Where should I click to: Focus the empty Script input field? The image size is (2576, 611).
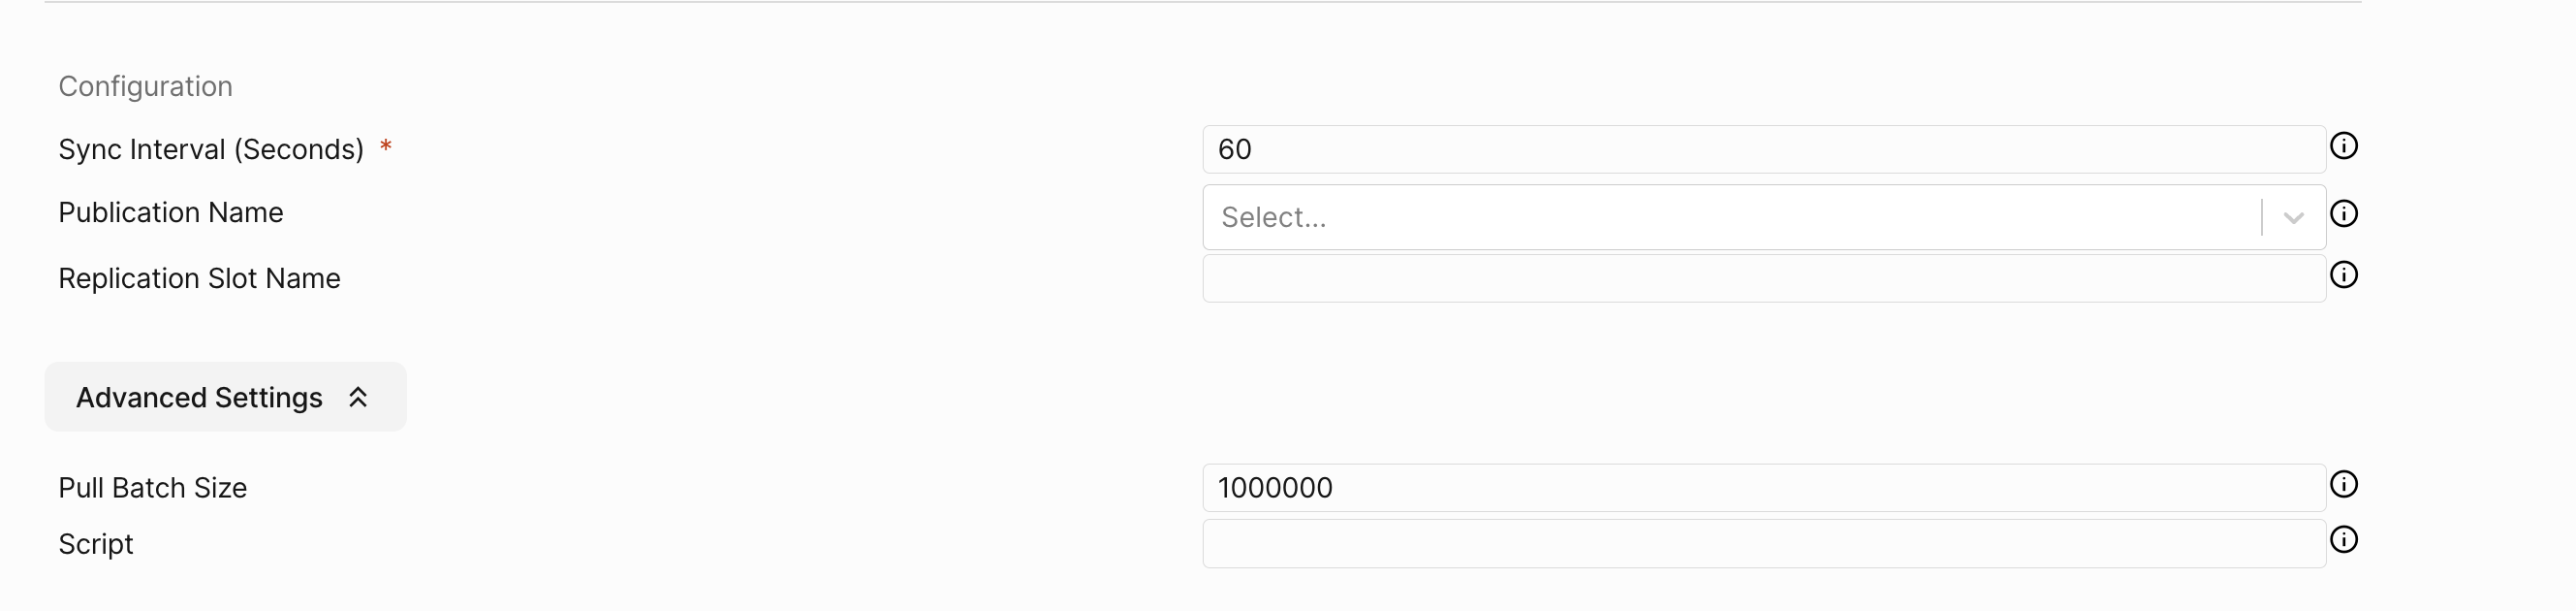click(1764, 544)
